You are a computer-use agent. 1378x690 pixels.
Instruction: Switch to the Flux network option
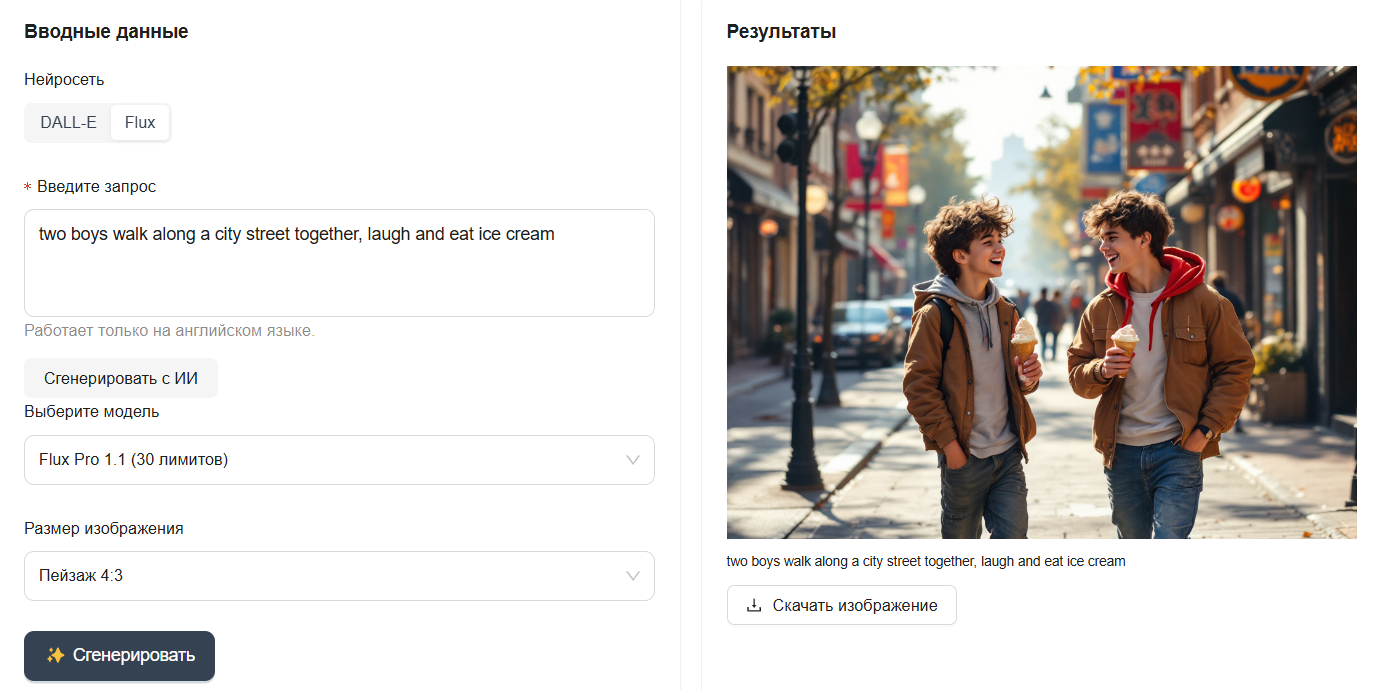[x=140, y=123]
